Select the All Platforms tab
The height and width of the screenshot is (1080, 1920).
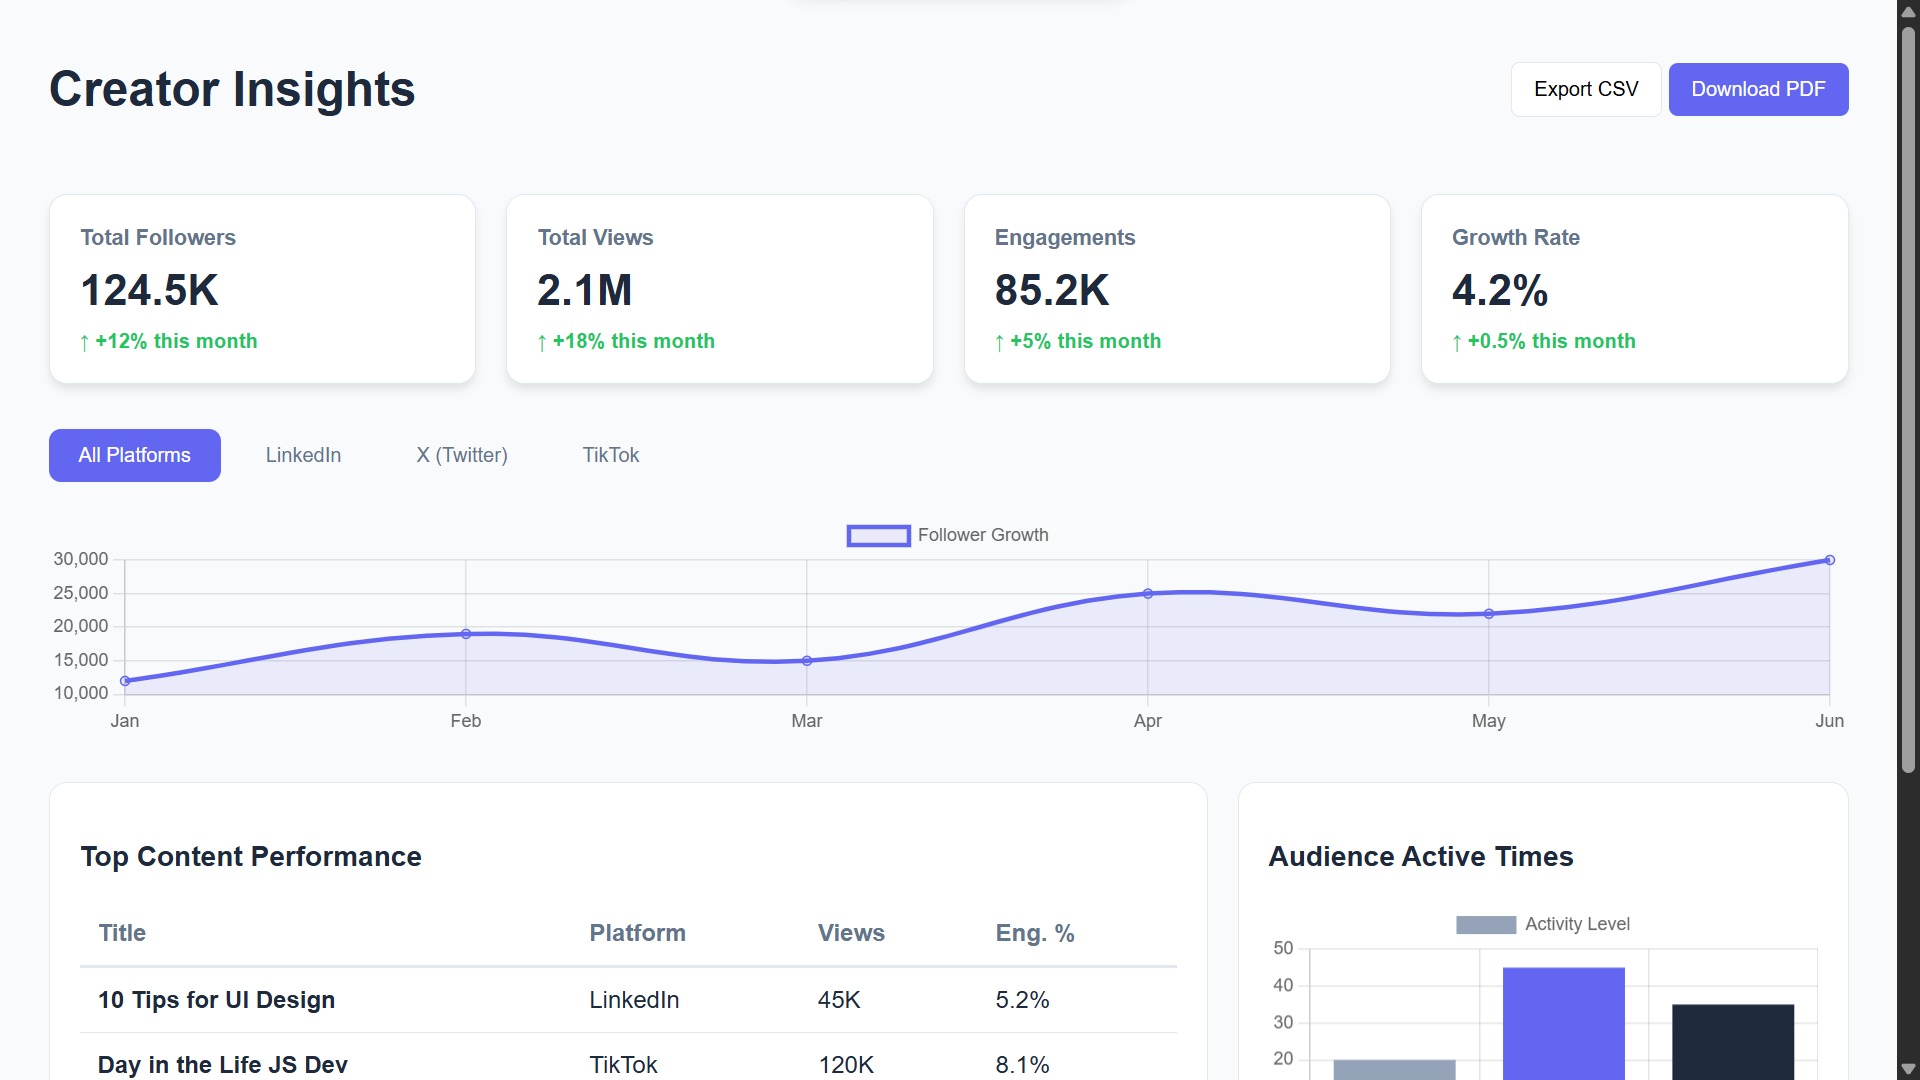click(x=134, y=455)
